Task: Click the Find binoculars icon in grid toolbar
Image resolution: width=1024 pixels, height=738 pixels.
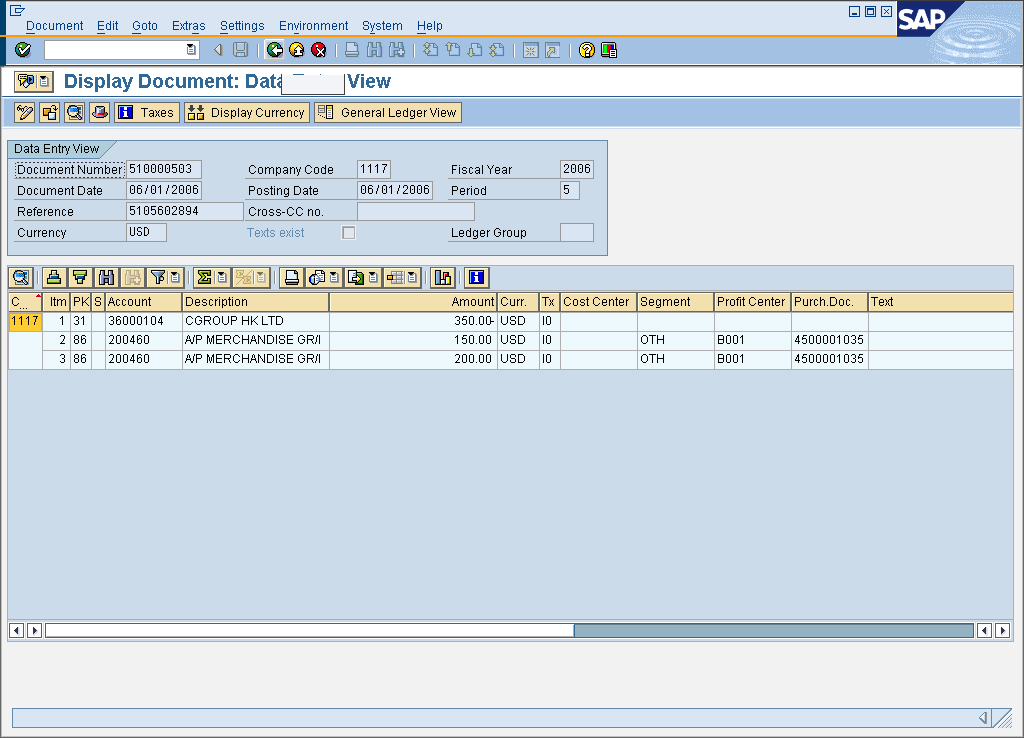Action: (106, 278)
